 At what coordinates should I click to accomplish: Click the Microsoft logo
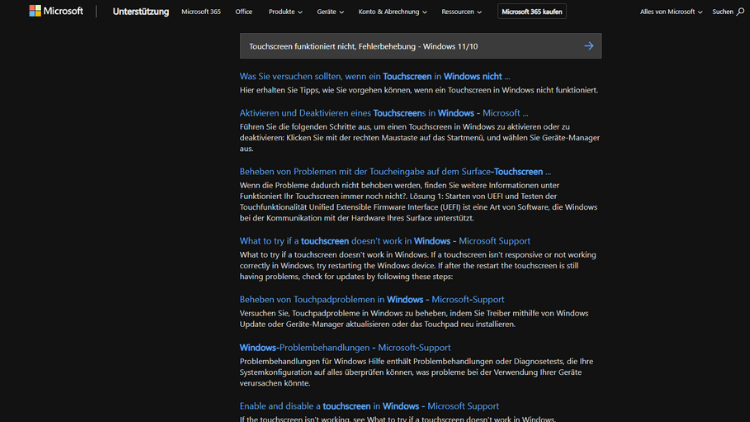coord(56,11)
